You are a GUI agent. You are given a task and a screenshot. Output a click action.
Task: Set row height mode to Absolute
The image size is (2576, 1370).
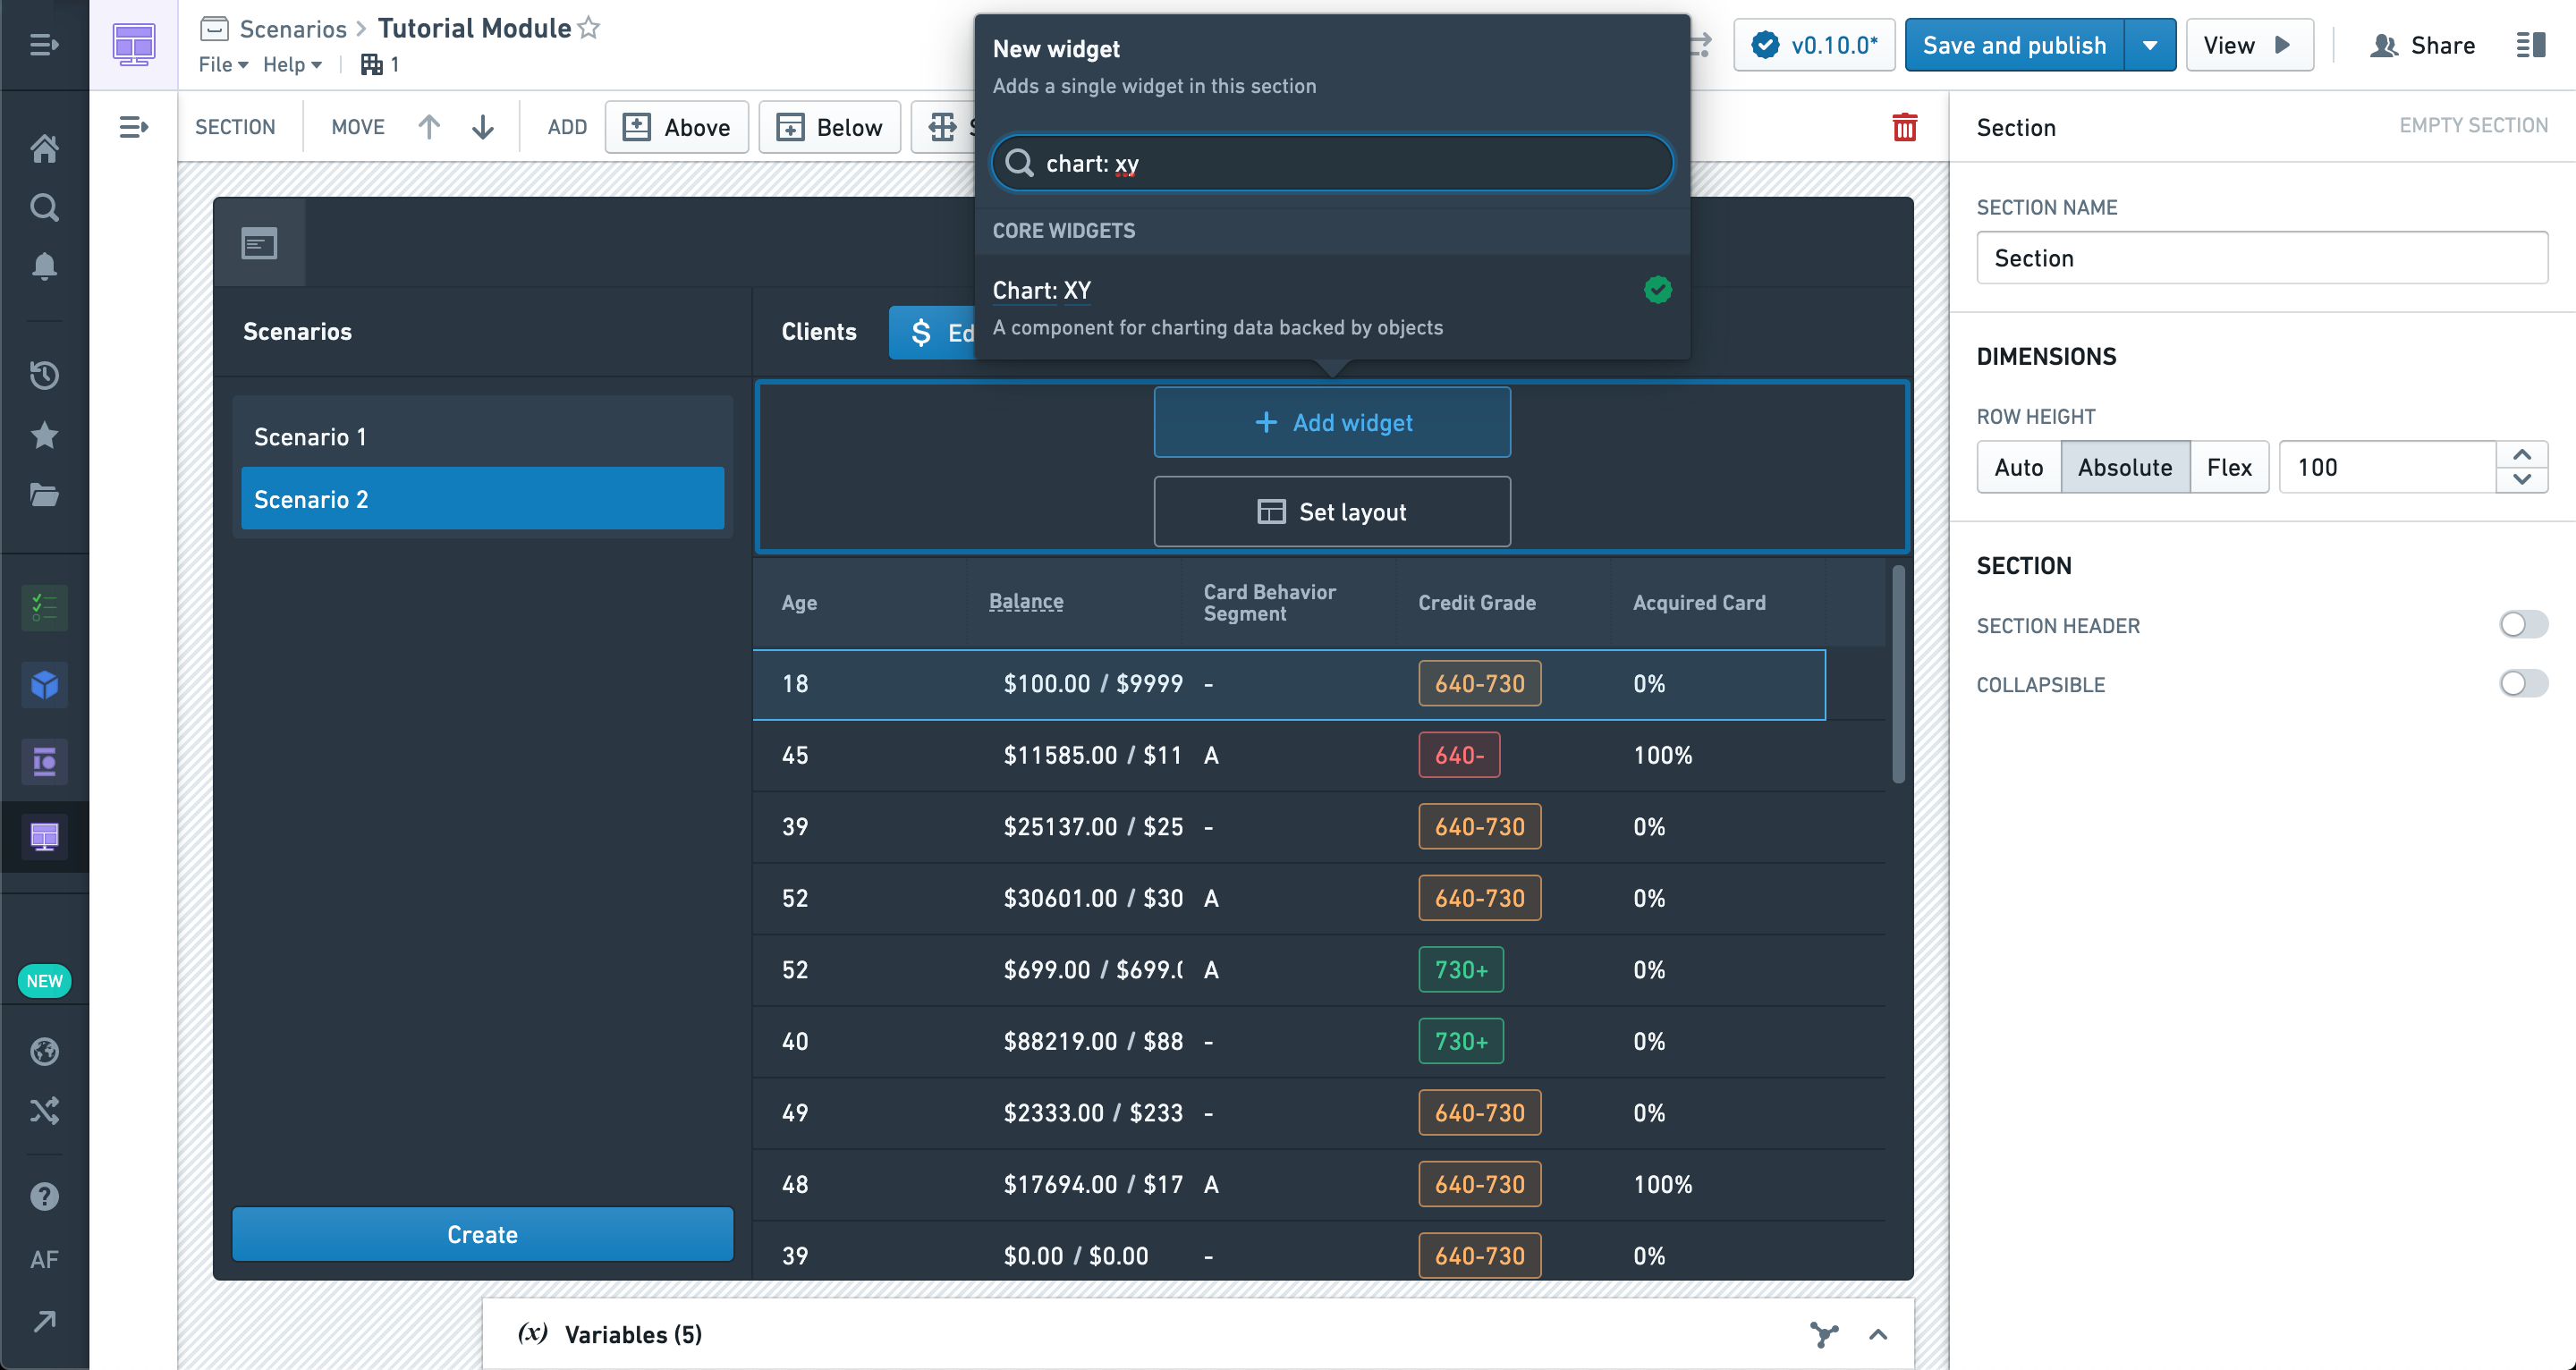click(x=2125, y=467)
